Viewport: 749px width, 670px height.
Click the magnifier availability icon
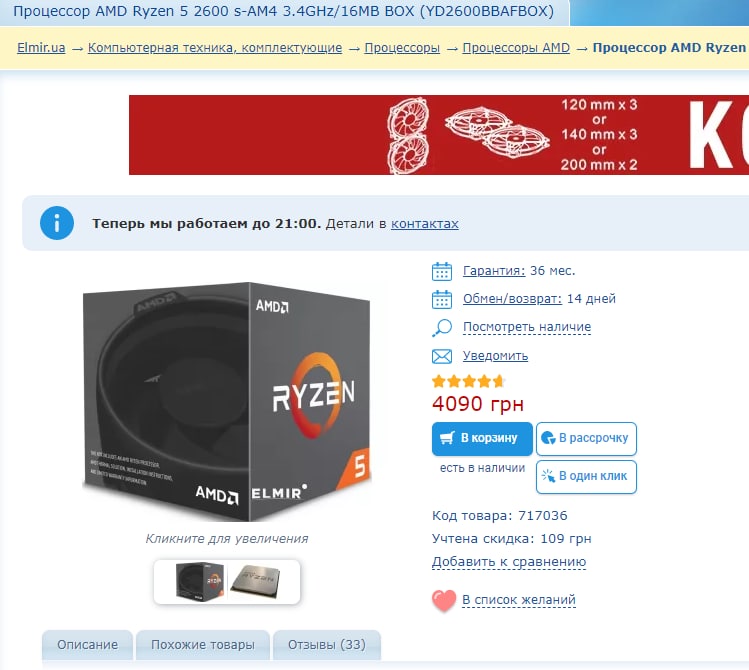(x=442, y=328)
